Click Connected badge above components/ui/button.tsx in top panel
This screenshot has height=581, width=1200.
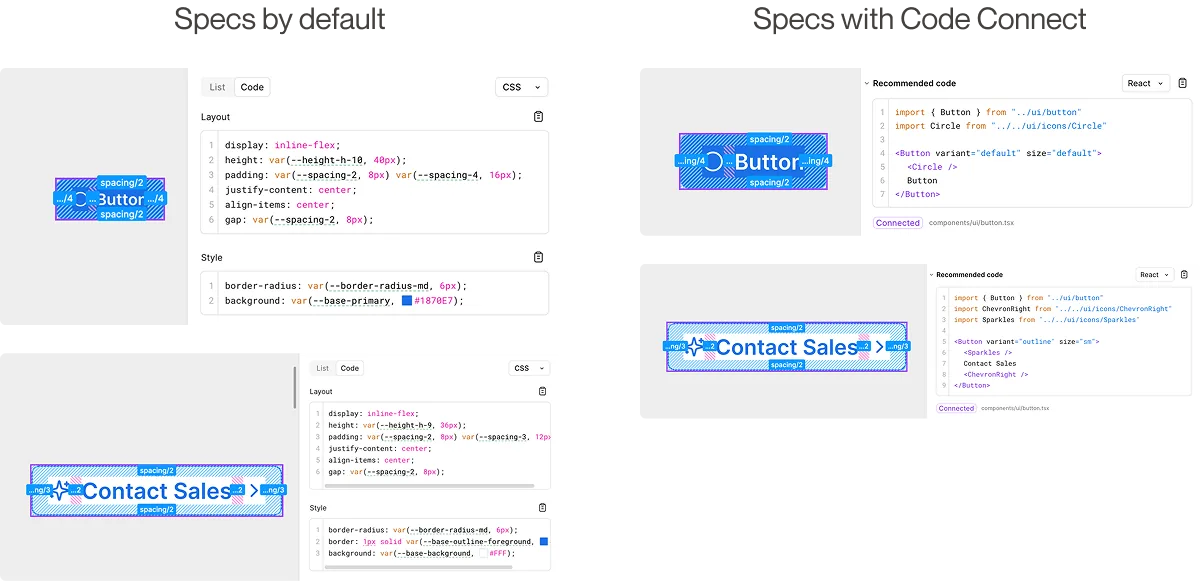898,223
